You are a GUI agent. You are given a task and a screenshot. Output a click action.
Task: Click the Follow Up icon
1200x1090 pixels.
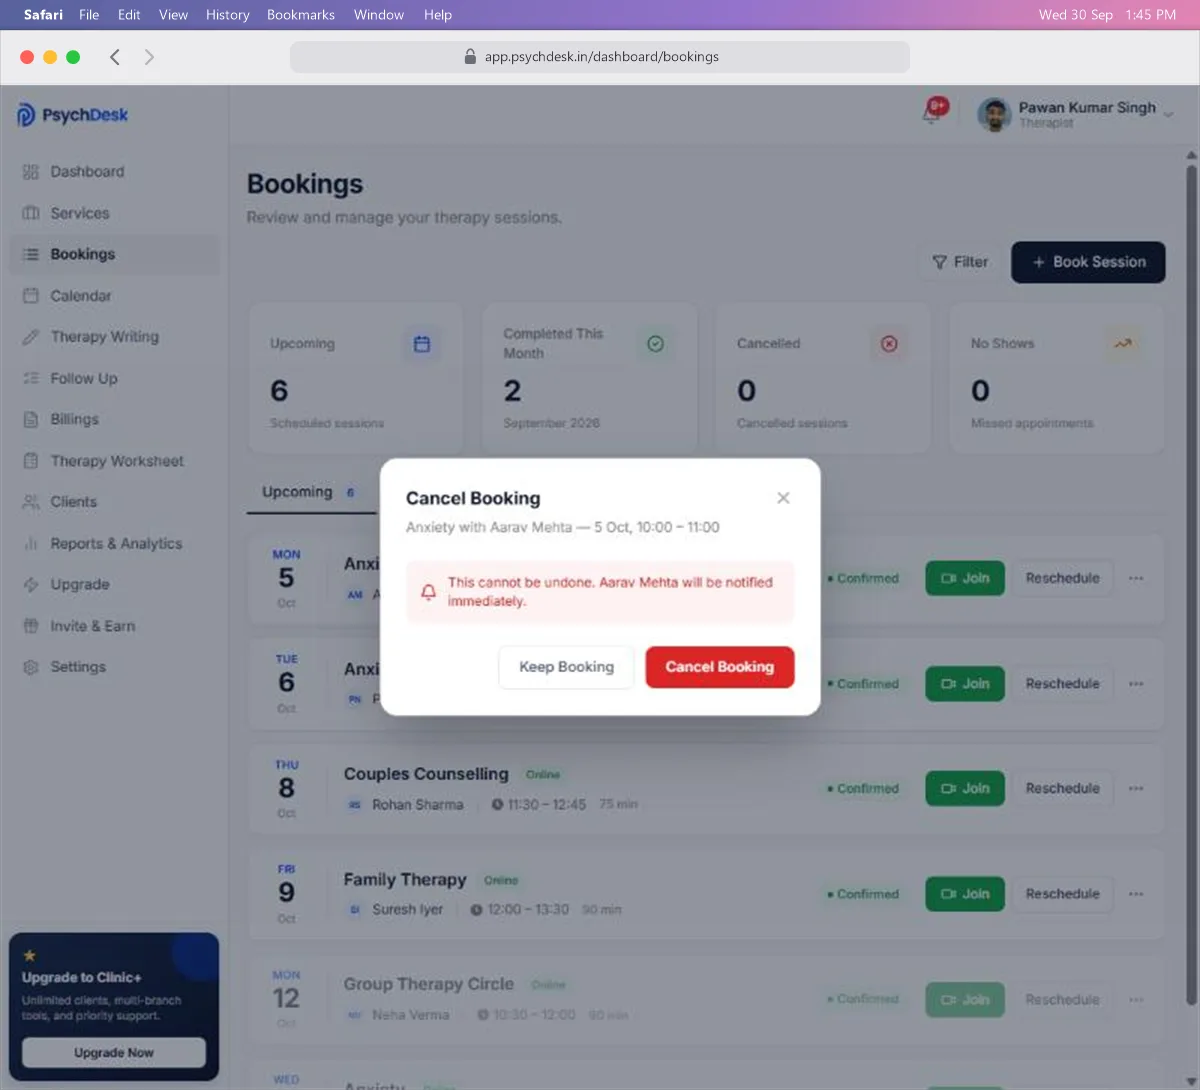31,378
